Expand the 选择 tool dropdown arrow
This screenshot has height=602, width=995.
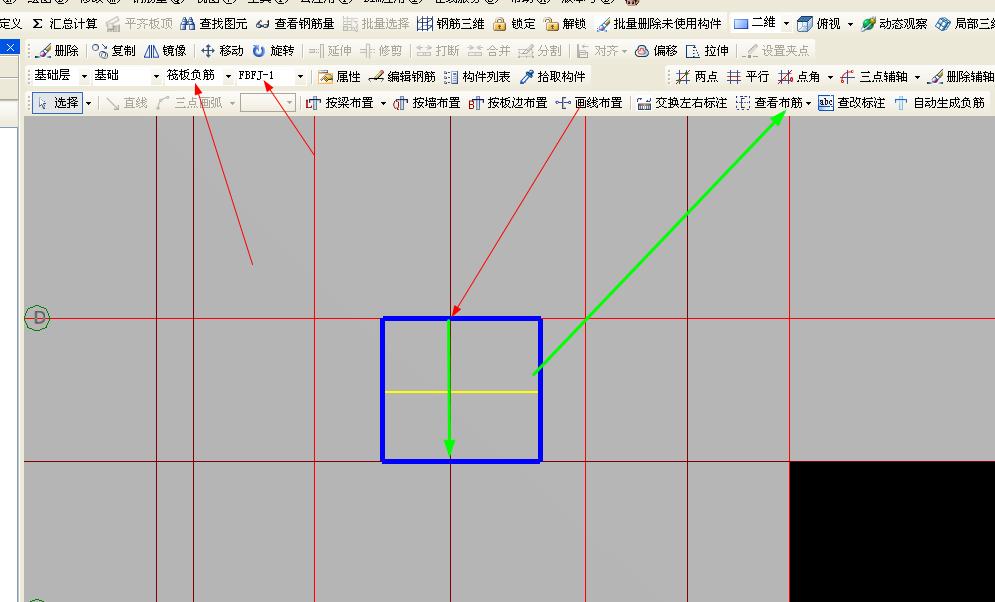pos(88,103)
